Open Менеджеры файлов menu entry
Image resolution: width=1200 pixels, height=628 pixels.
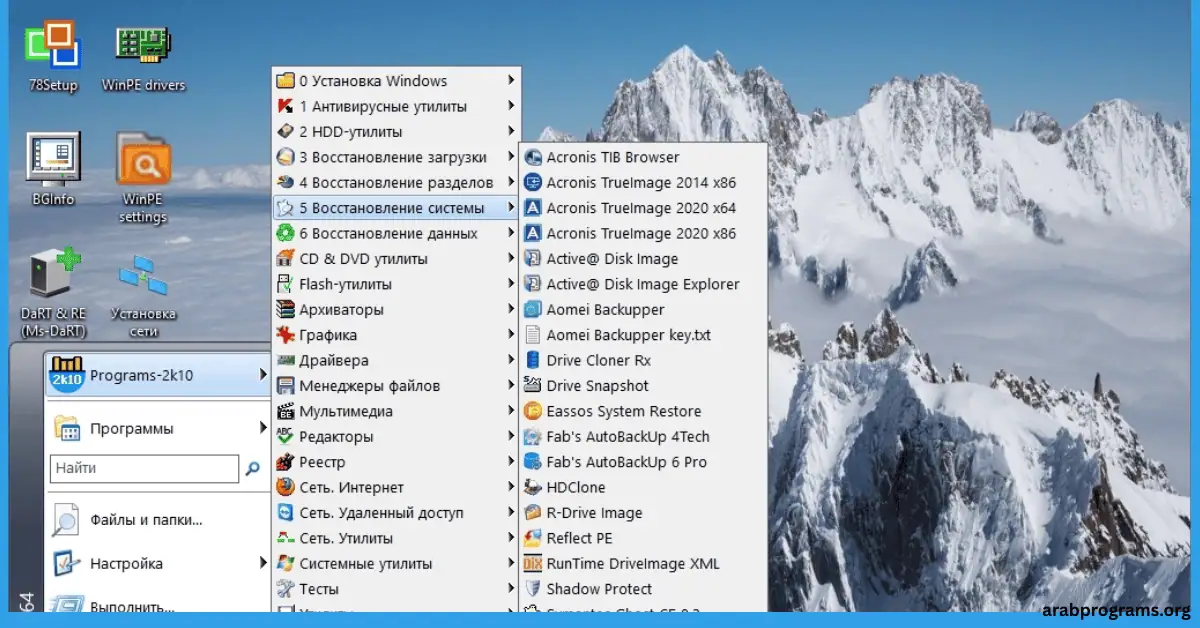[396, 386]
